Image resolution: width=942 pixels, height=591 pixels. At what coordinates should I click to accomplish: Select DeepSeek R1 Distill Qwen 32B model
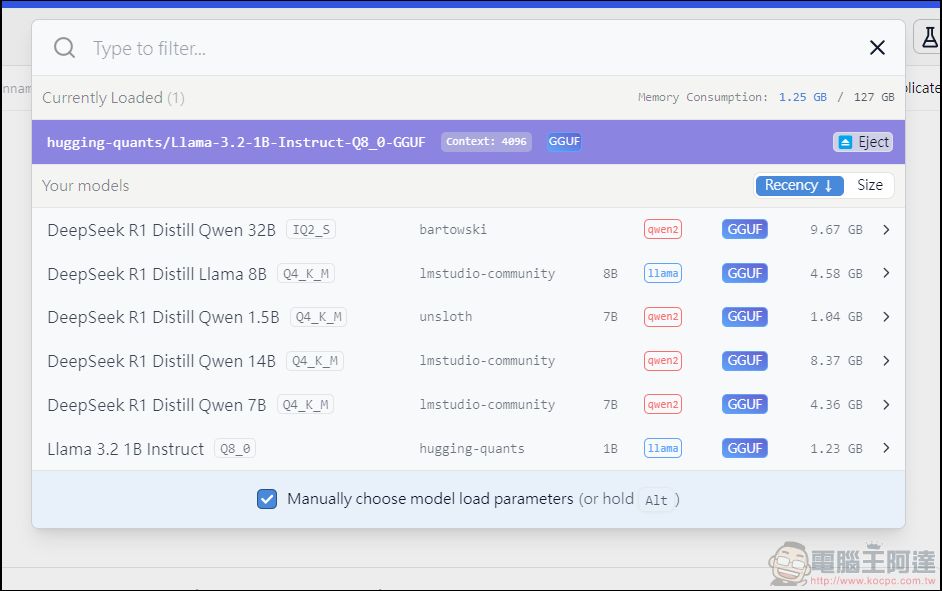coord(469,229)
